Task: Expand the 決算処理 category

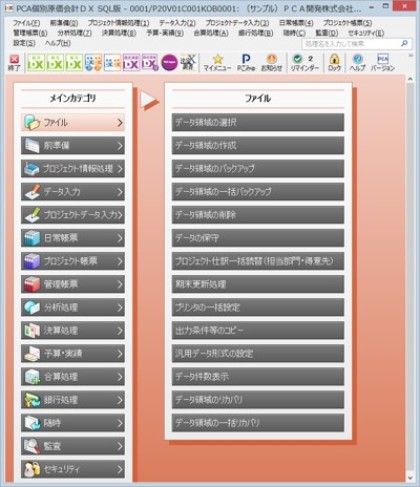Action: coord(73,330)
